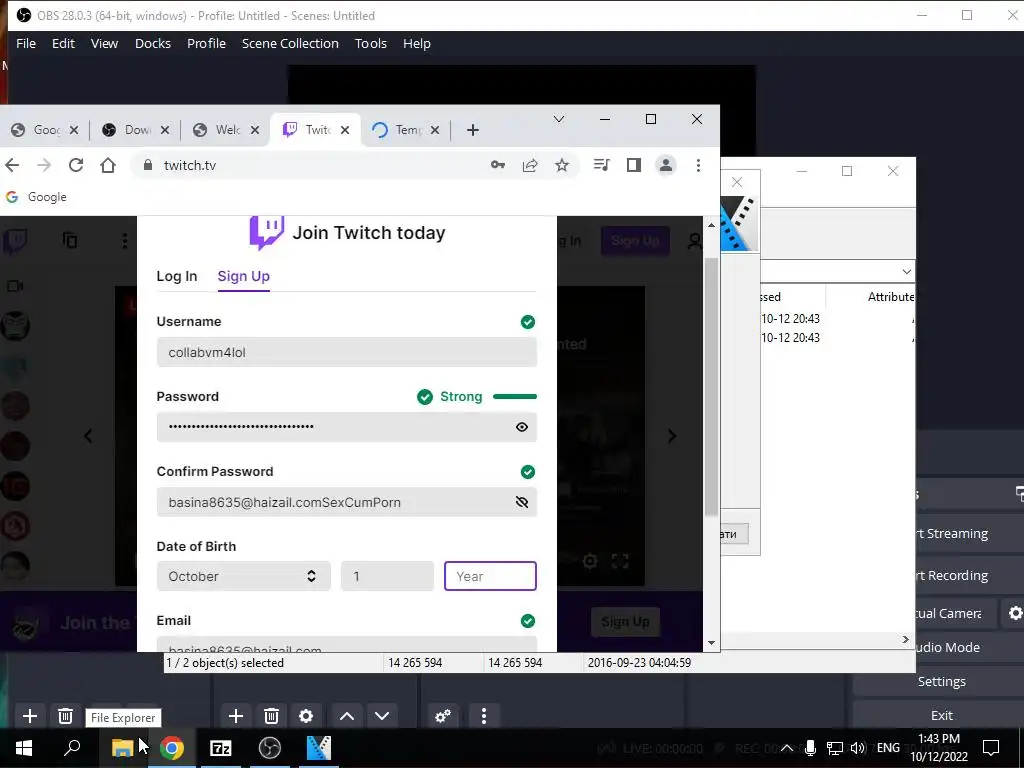The height and width of the screenshot is (768, 1024).
Task: Go back in browser history
Action: pyautogui.click(x=12, y=165)
